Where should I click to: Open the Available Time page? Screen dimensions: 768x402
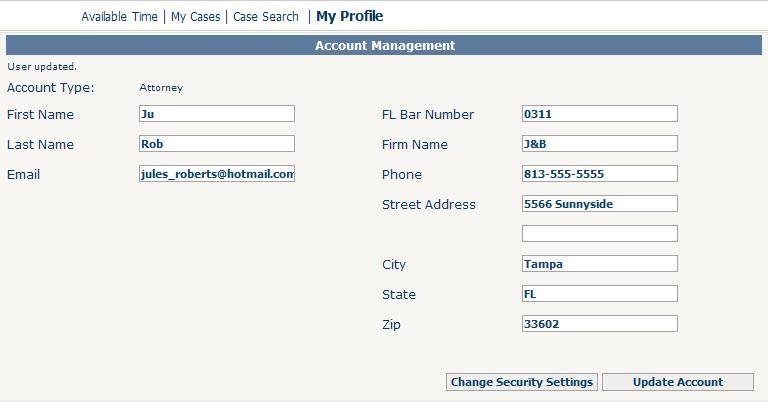(119, 17)
